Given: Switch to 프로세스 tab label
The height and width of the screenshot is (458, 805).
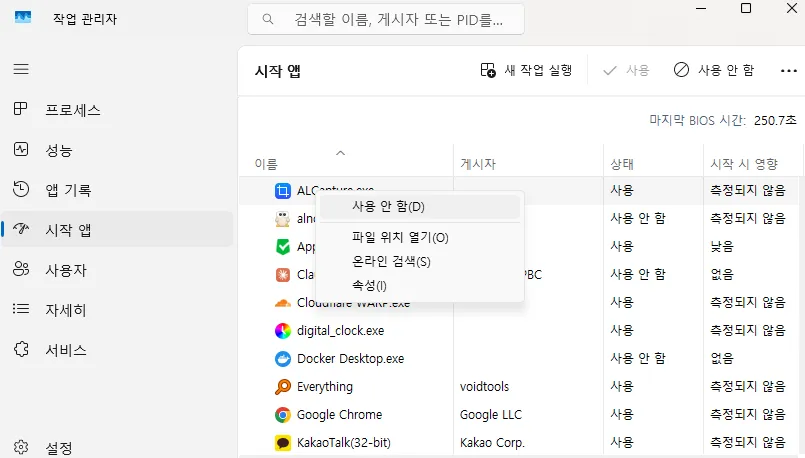Looking at the screenshot, I should coord(73,110).
